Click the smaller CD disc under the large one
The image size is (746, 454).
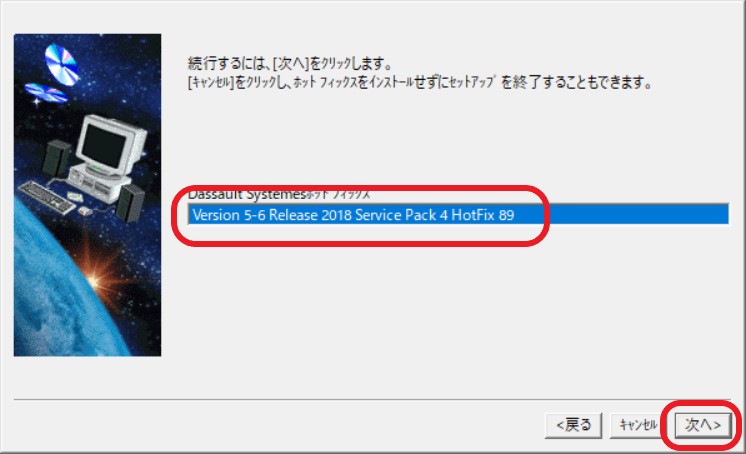pyautogui.click(x=46, y=92)
